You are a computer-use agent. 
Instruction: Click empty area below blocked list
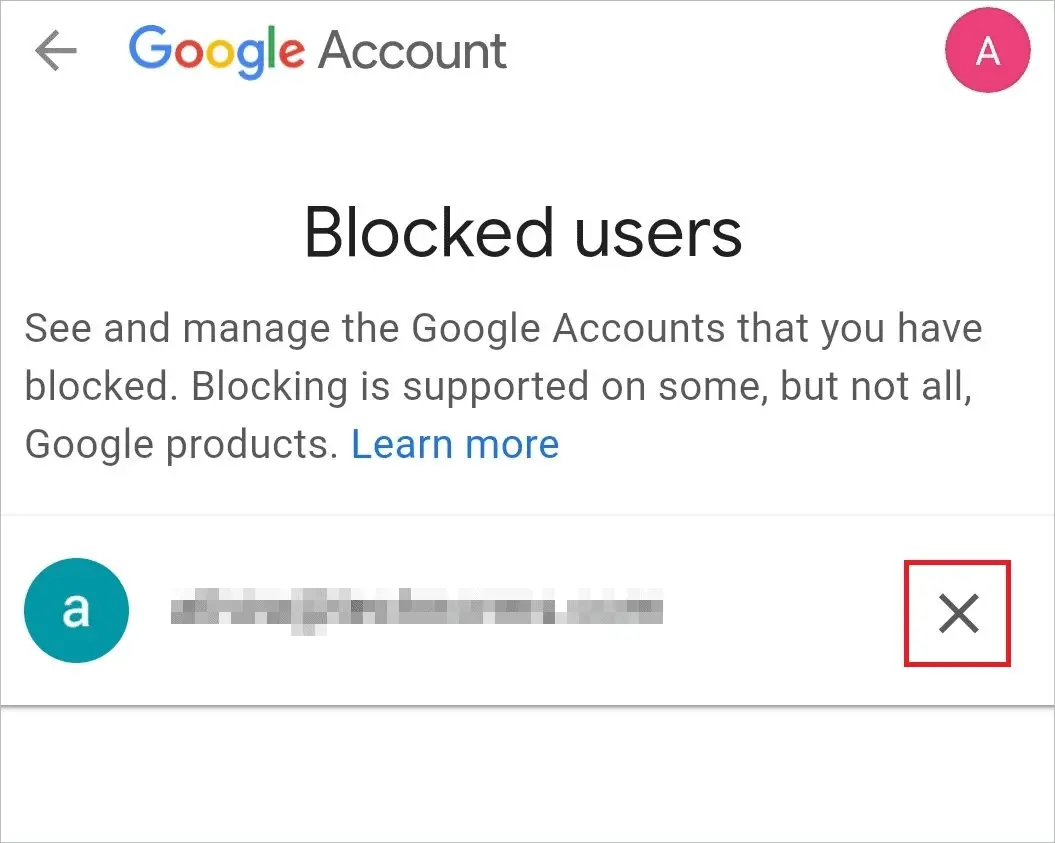[x=528, y=774]
